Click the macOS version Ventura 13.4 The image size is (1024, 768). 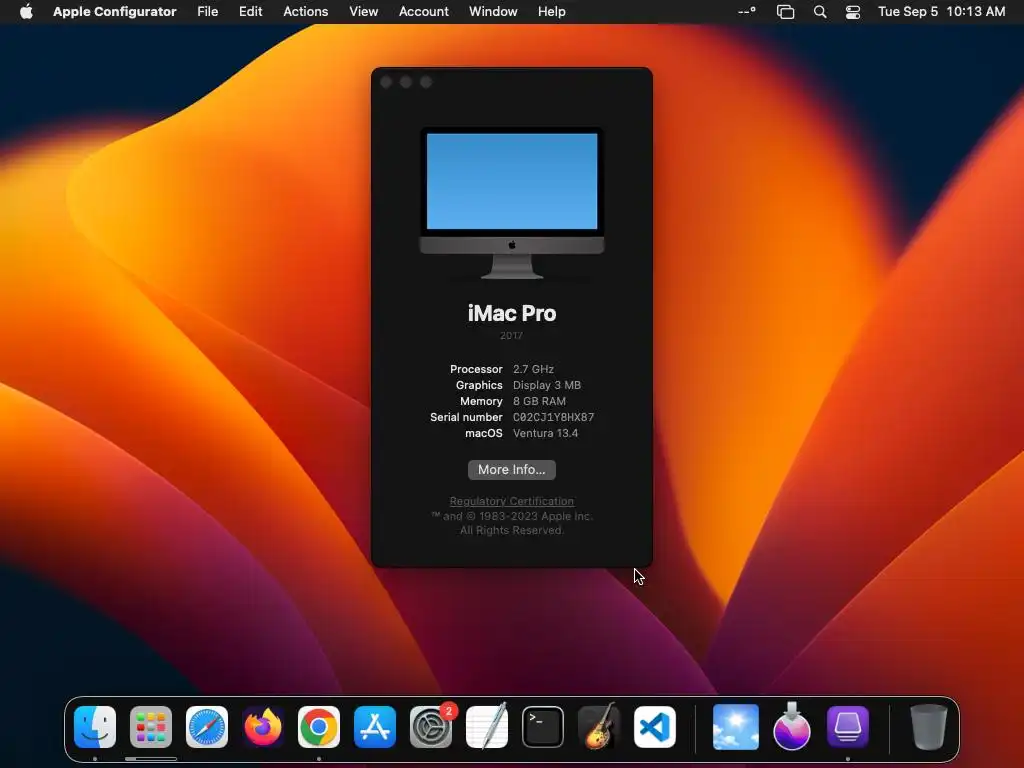[545, 433]
